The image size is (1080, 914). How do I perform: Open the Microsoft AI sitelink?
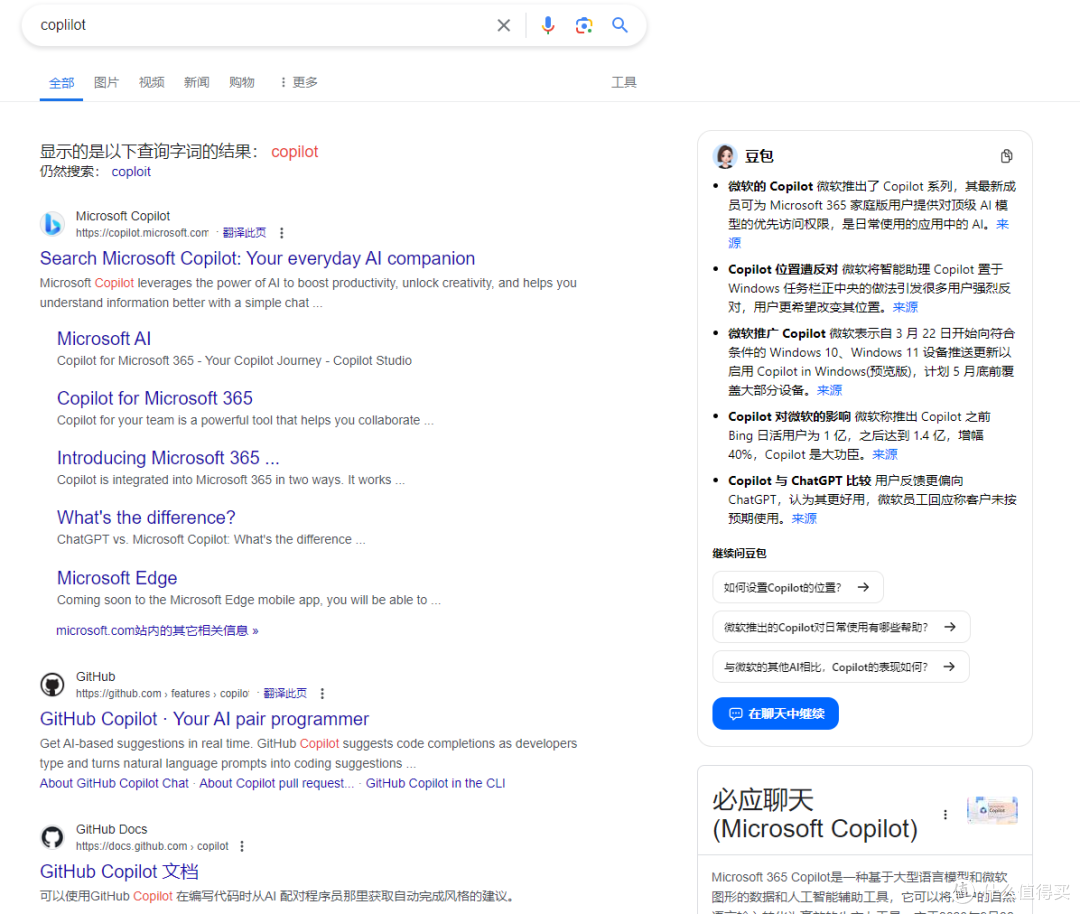[104, 339]
